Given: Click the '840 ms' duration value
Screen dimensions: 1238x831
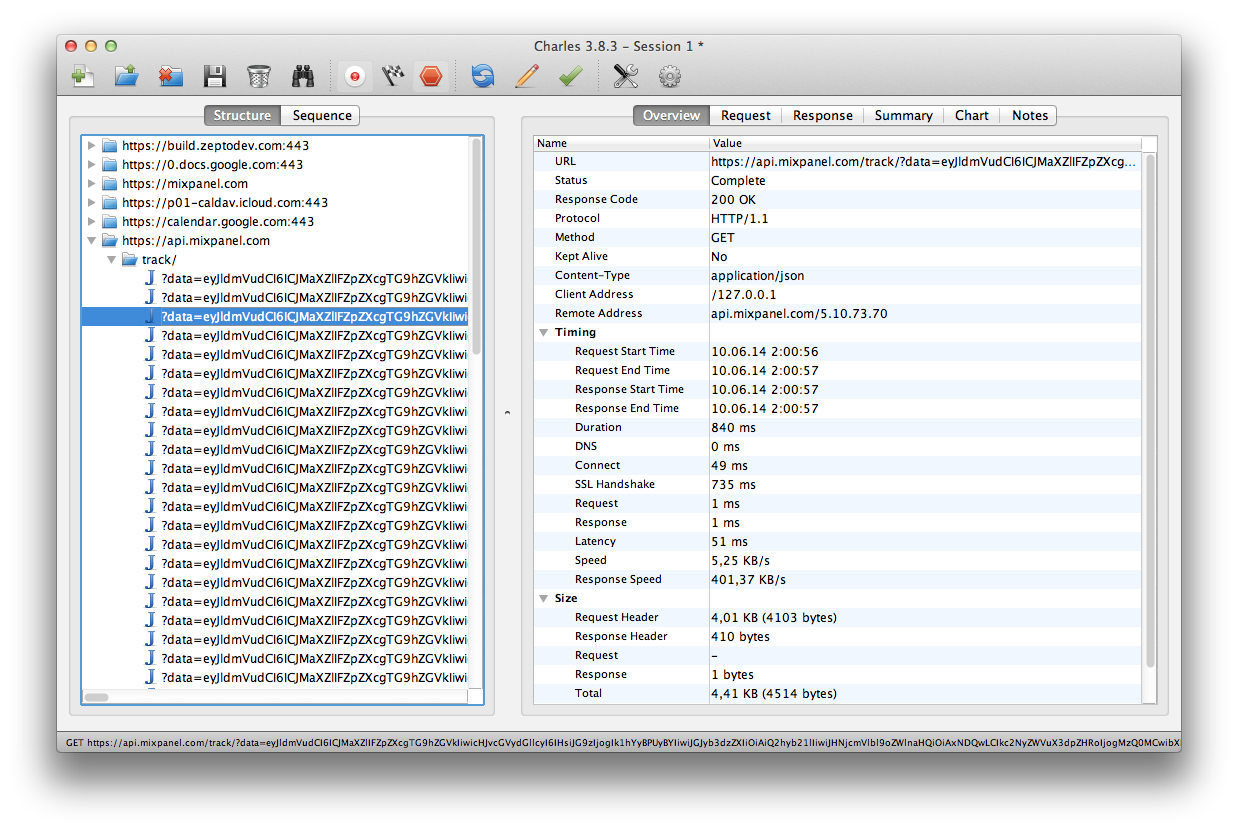Looking at the screenshot, I should pos(733,427).
